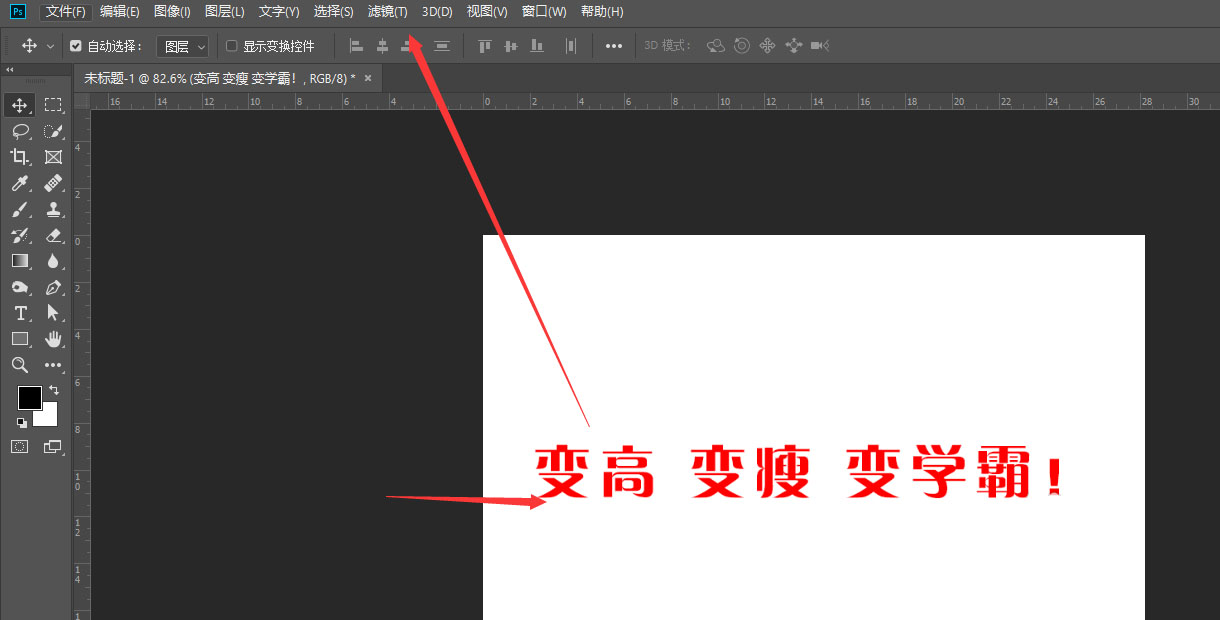The height and width of the screenshot is (620, 1220).
Task: Select the Lasso tool
Action: point(20,131)
